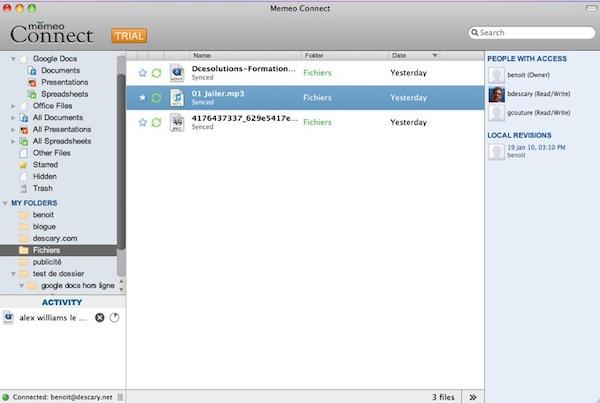
Task: Click activity progress spinner icon
Action: 114,318
